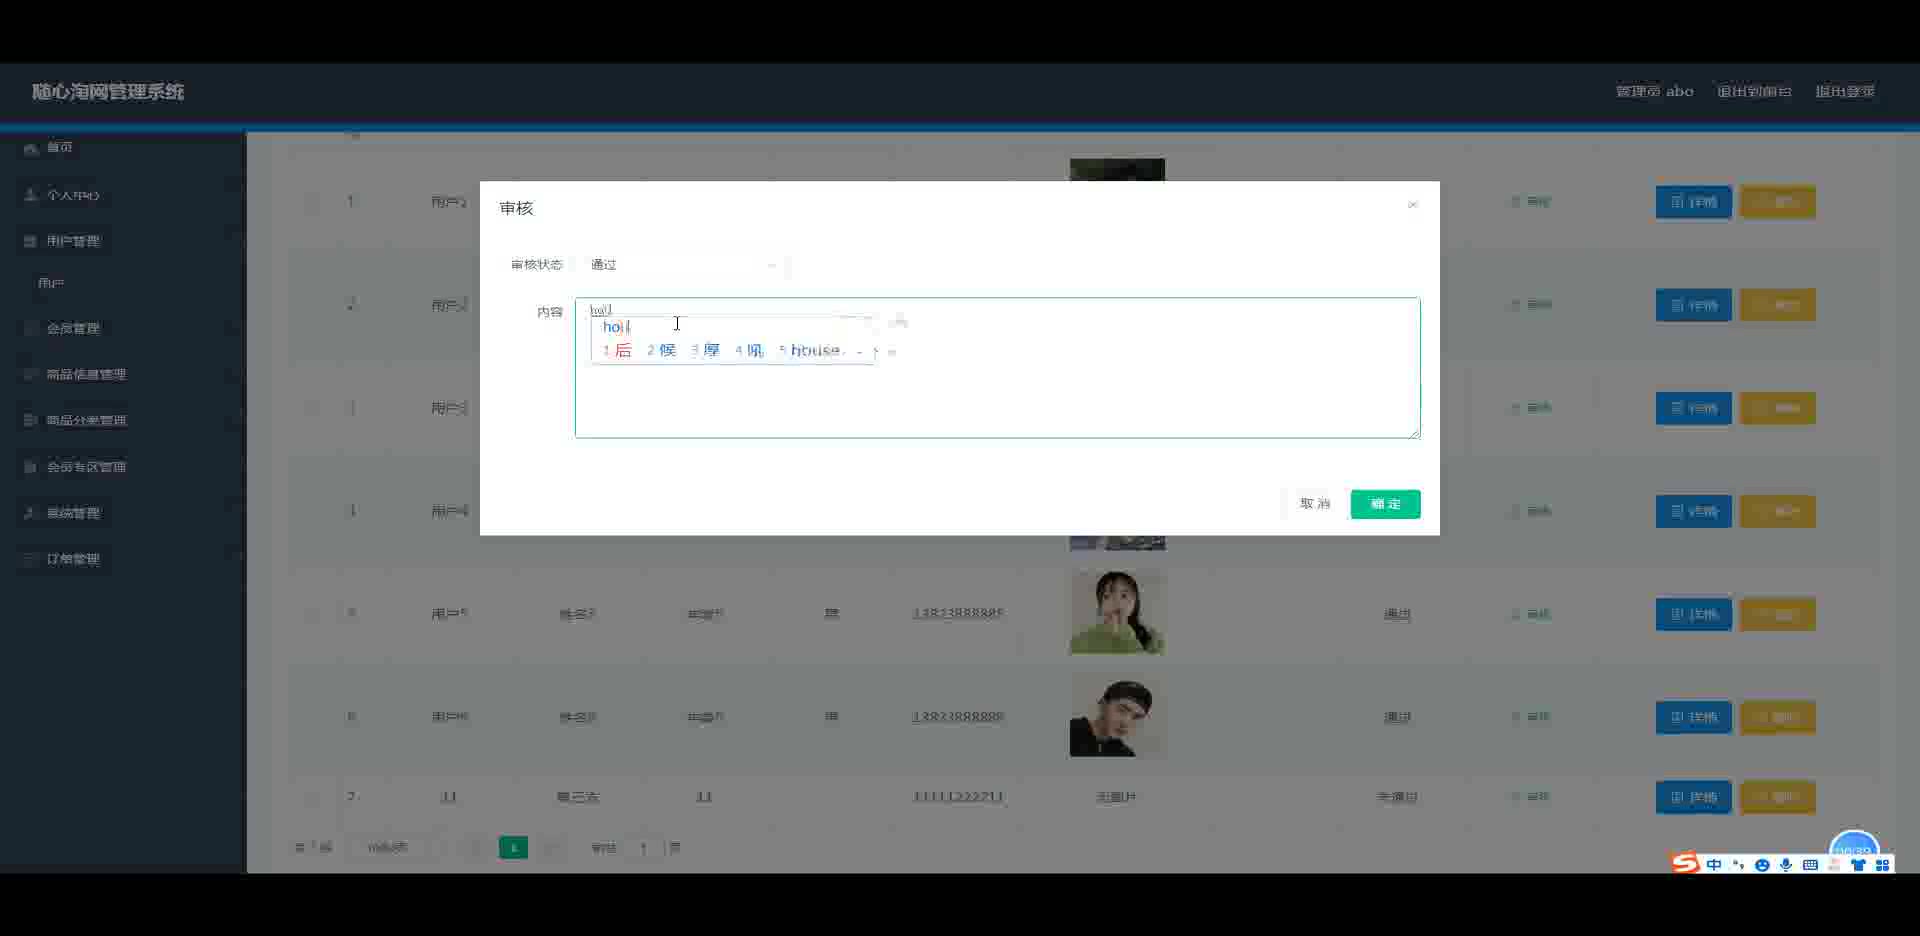
Task: Choose IME candidate 2 候
Action: click(661, 350)
